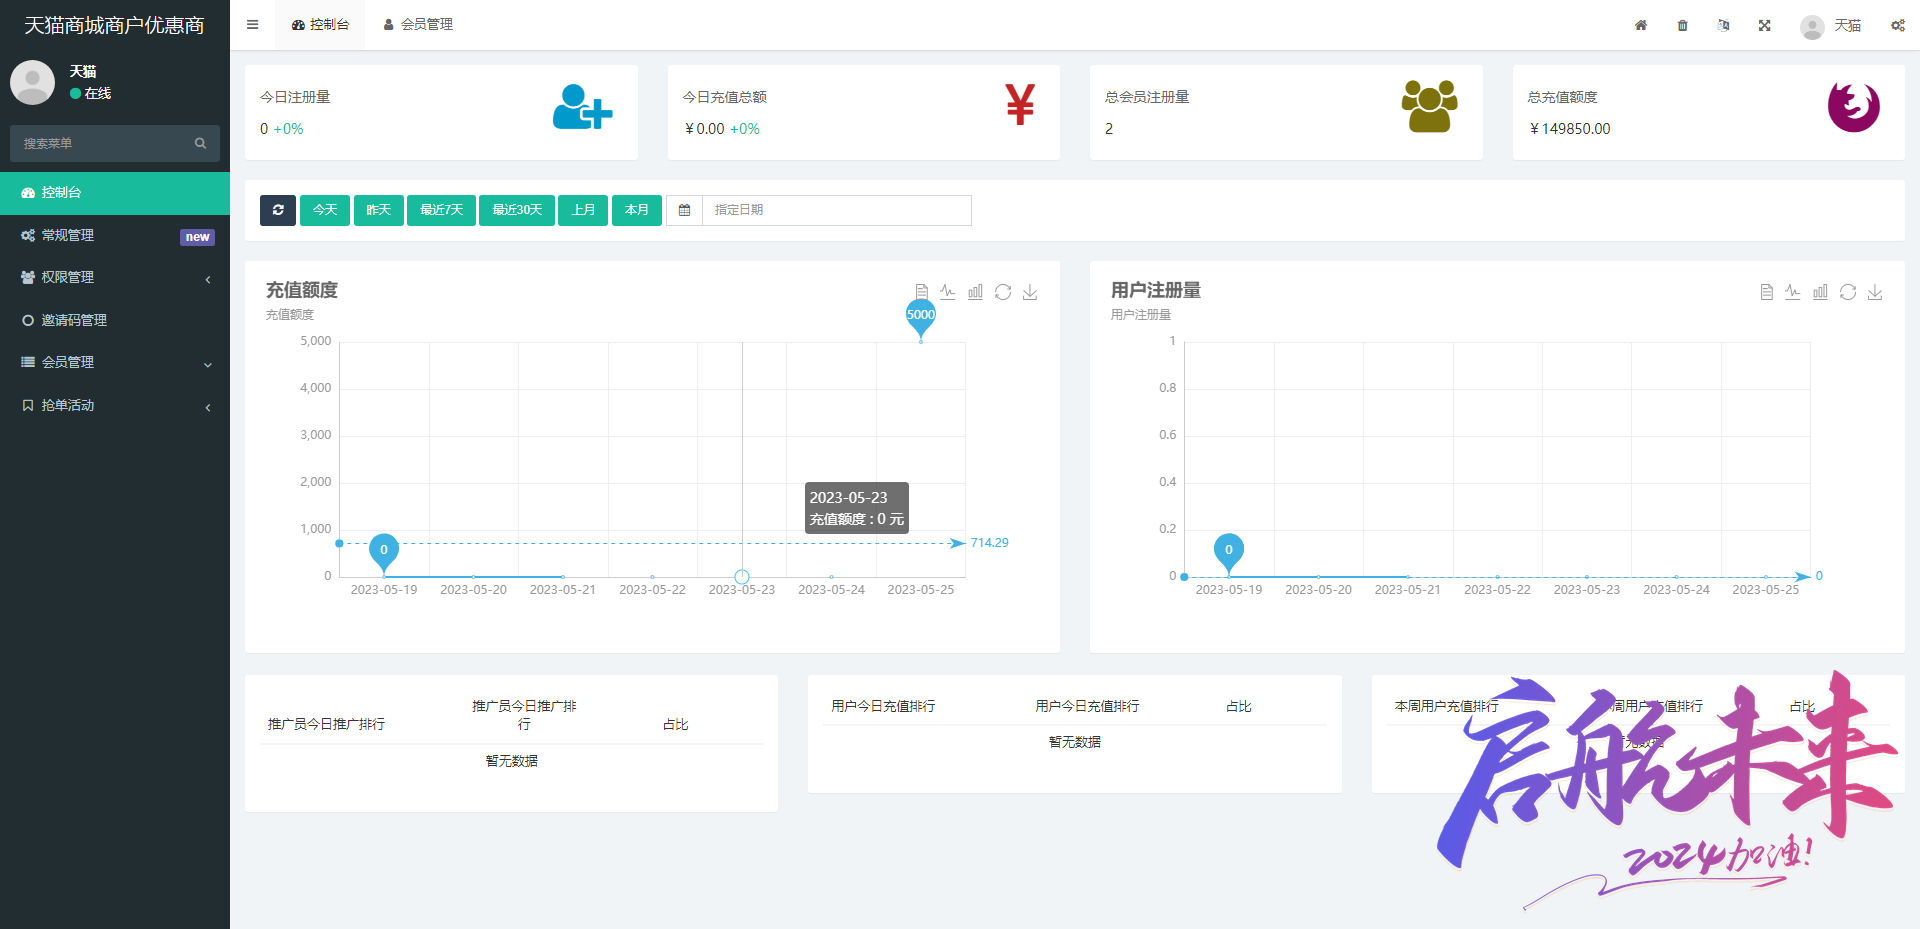Switch 用户注册量 chart to bar type
Image resolution: width=1920 pixels, height=929 pixels.
tap(1820, 292)
